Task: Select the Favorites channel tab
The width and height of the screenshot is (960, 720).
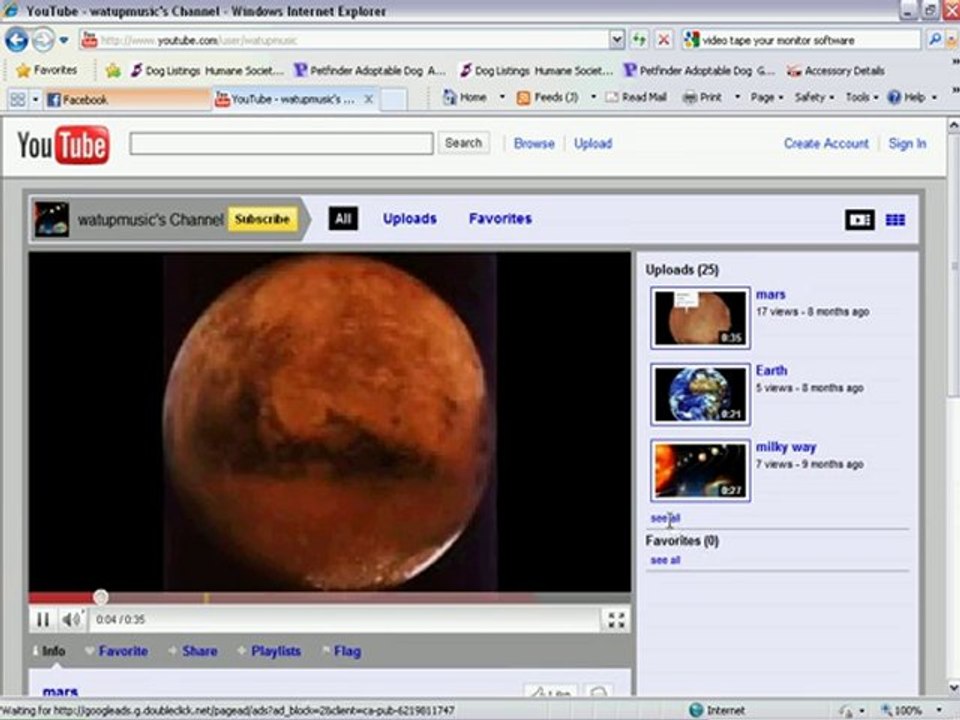Action: [500, 219]
